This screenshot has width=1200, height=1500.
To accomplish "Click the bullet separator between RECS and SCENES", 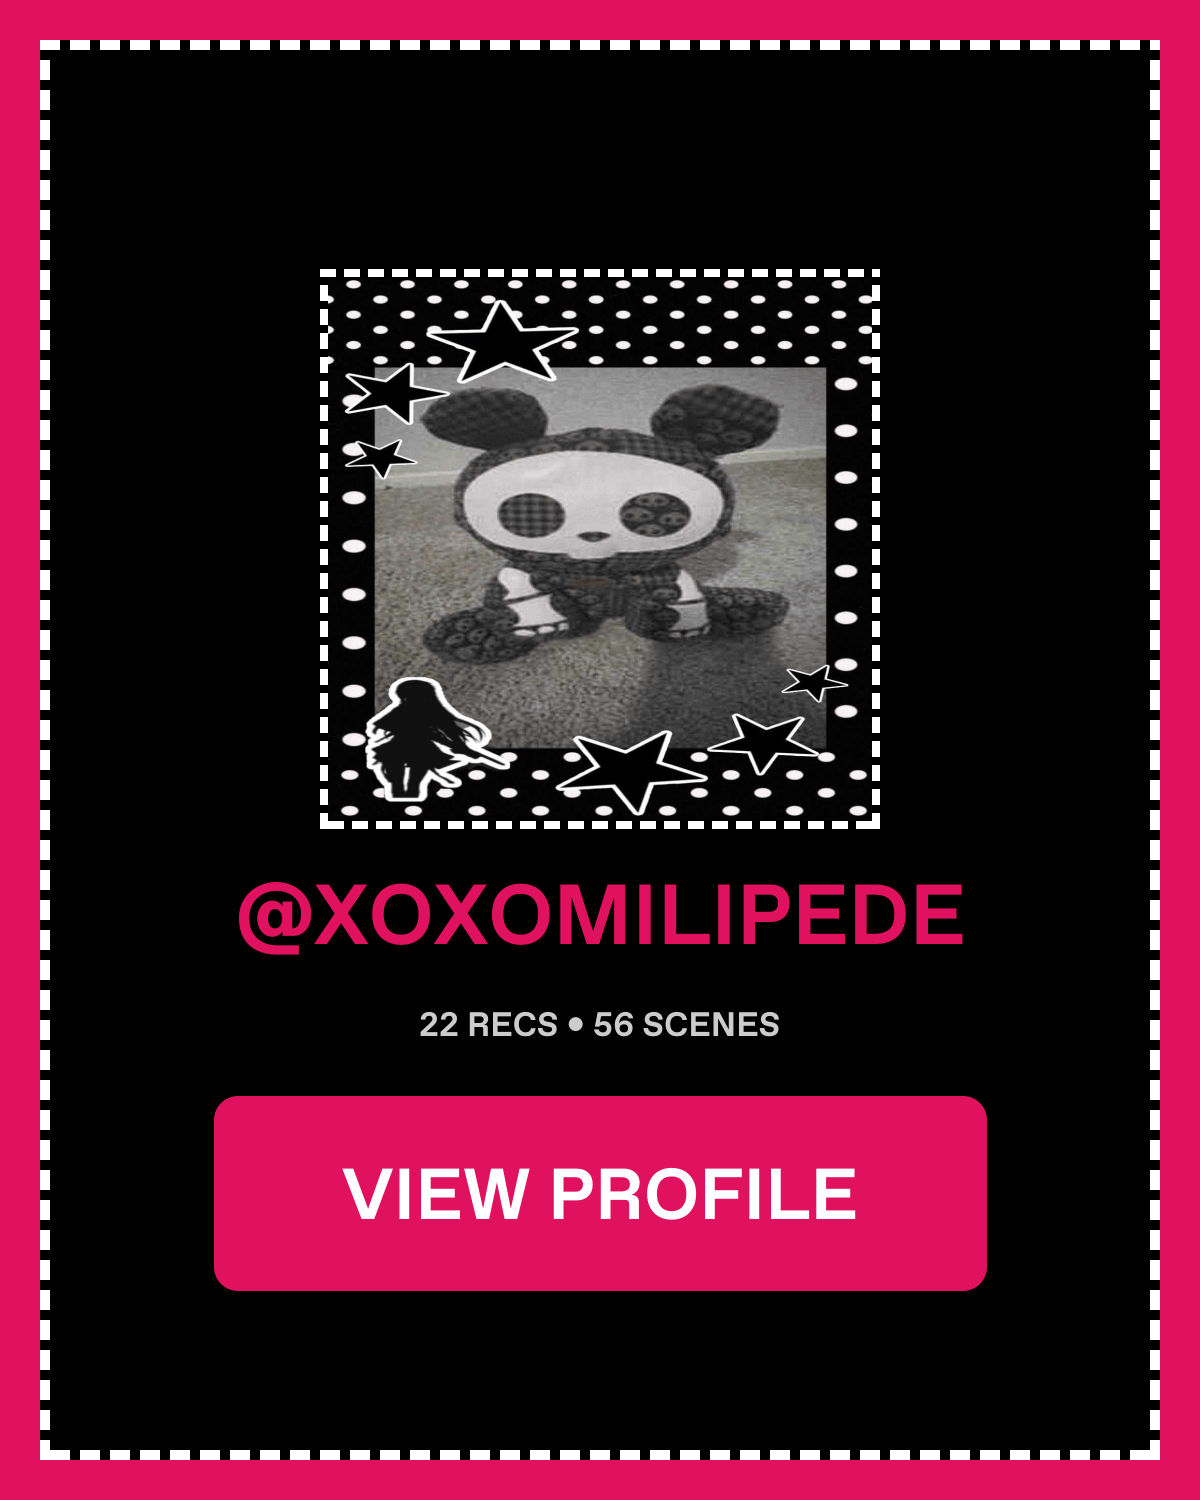I will click(x=575, y=1025).
